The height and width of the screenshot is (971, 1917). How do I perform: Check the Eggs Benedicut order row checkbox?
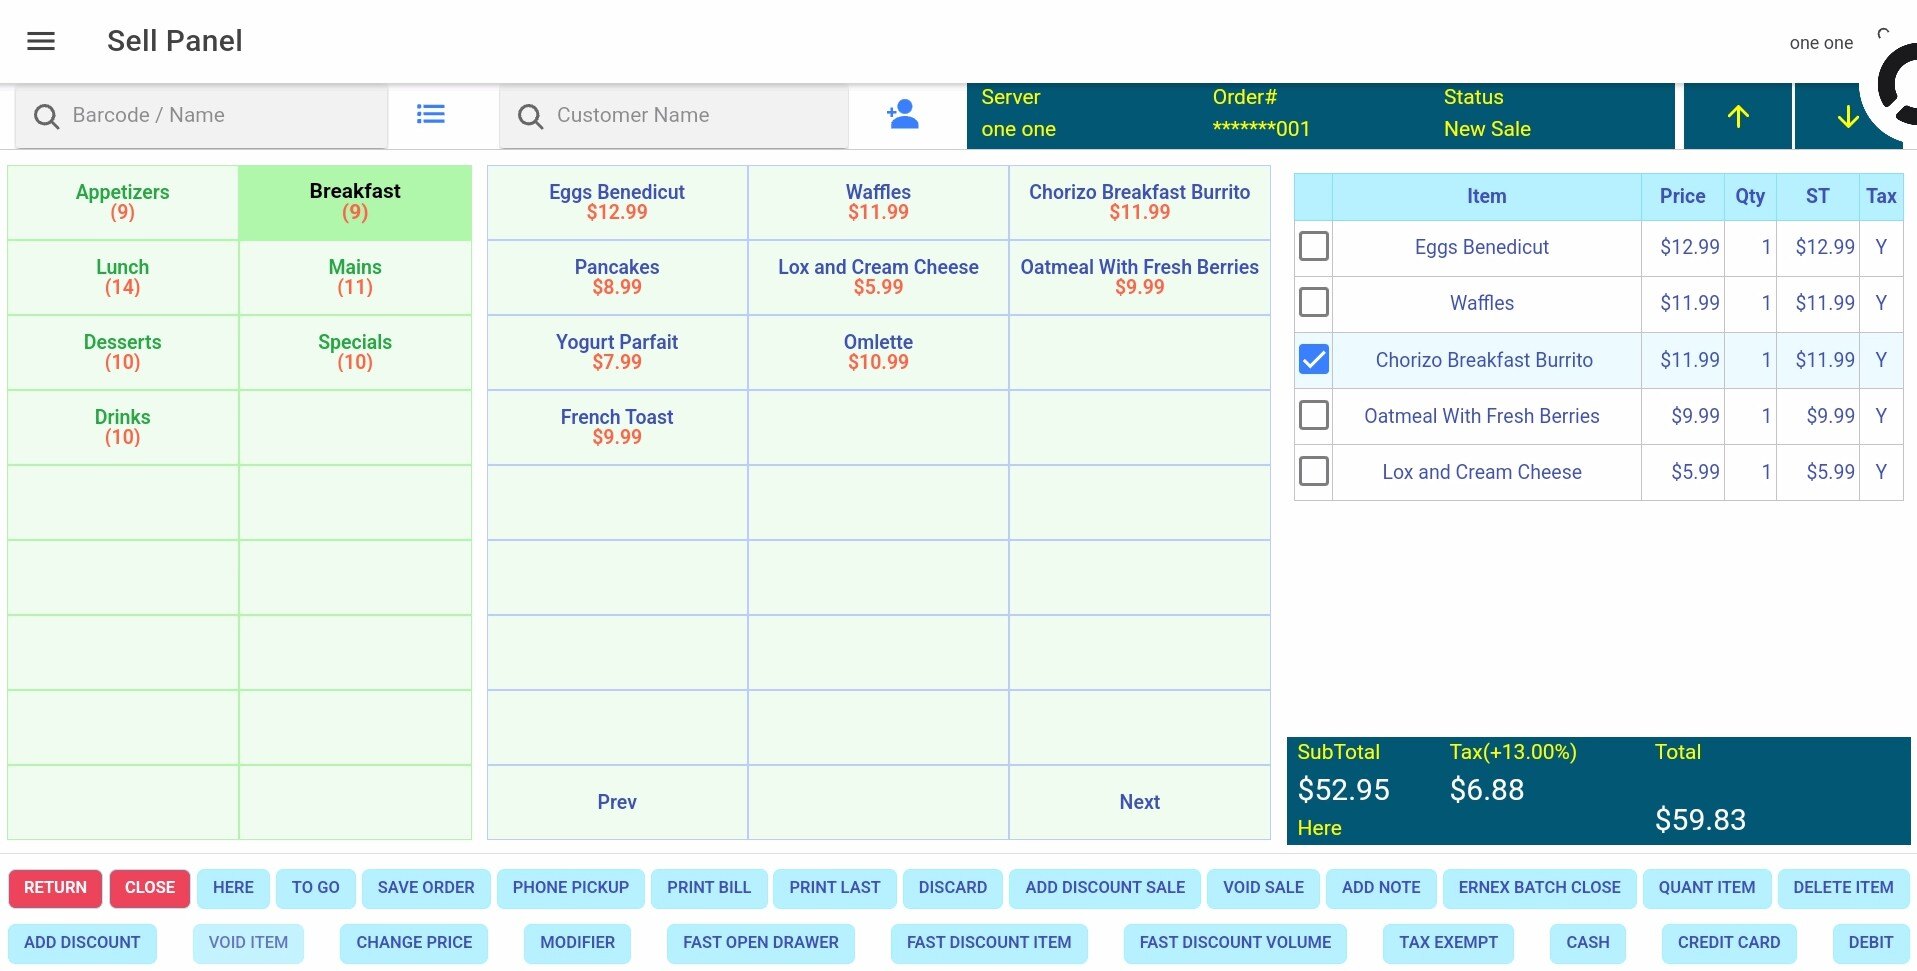pyautogui.click(x=1313, y=246)
